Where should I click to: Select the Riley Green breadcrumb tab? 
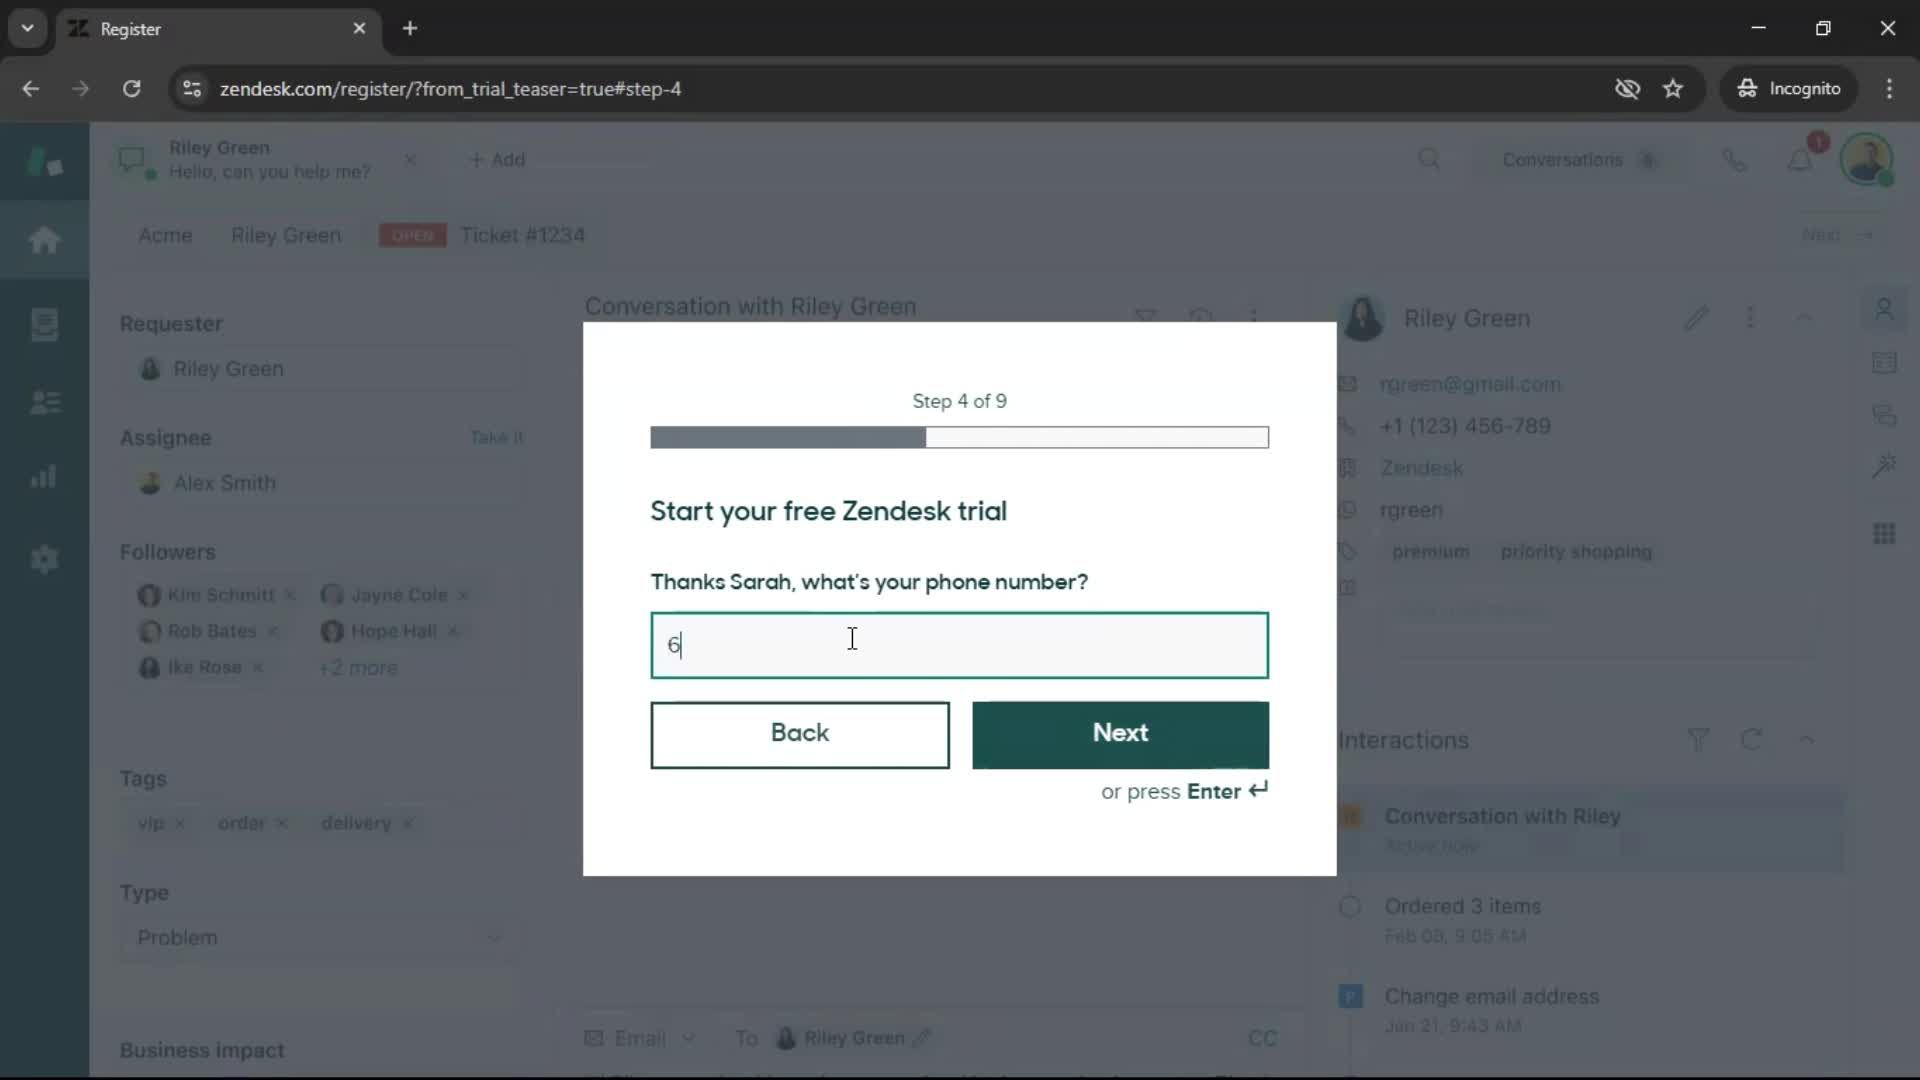tap(286, 236)
